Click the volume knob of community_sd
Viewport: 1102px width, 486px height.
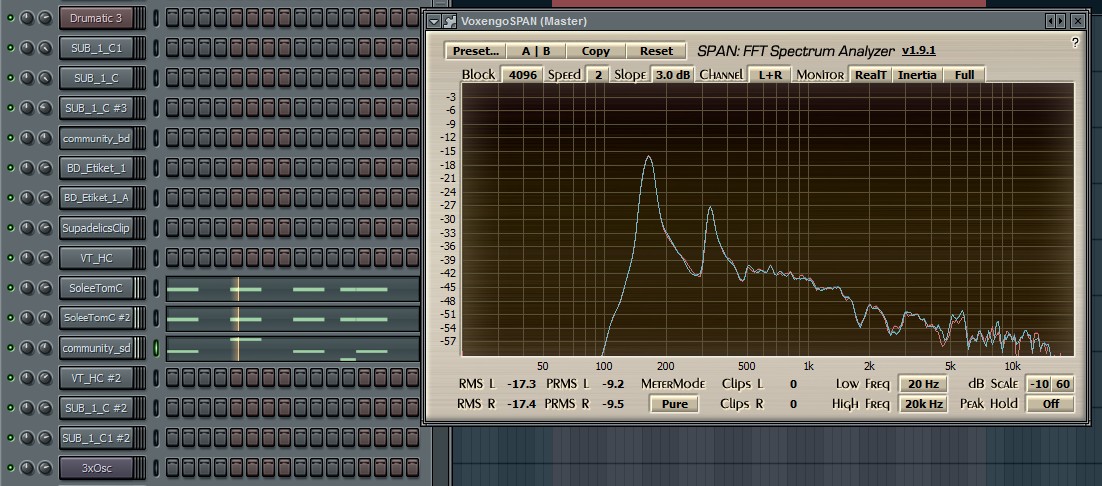[45, 348]
